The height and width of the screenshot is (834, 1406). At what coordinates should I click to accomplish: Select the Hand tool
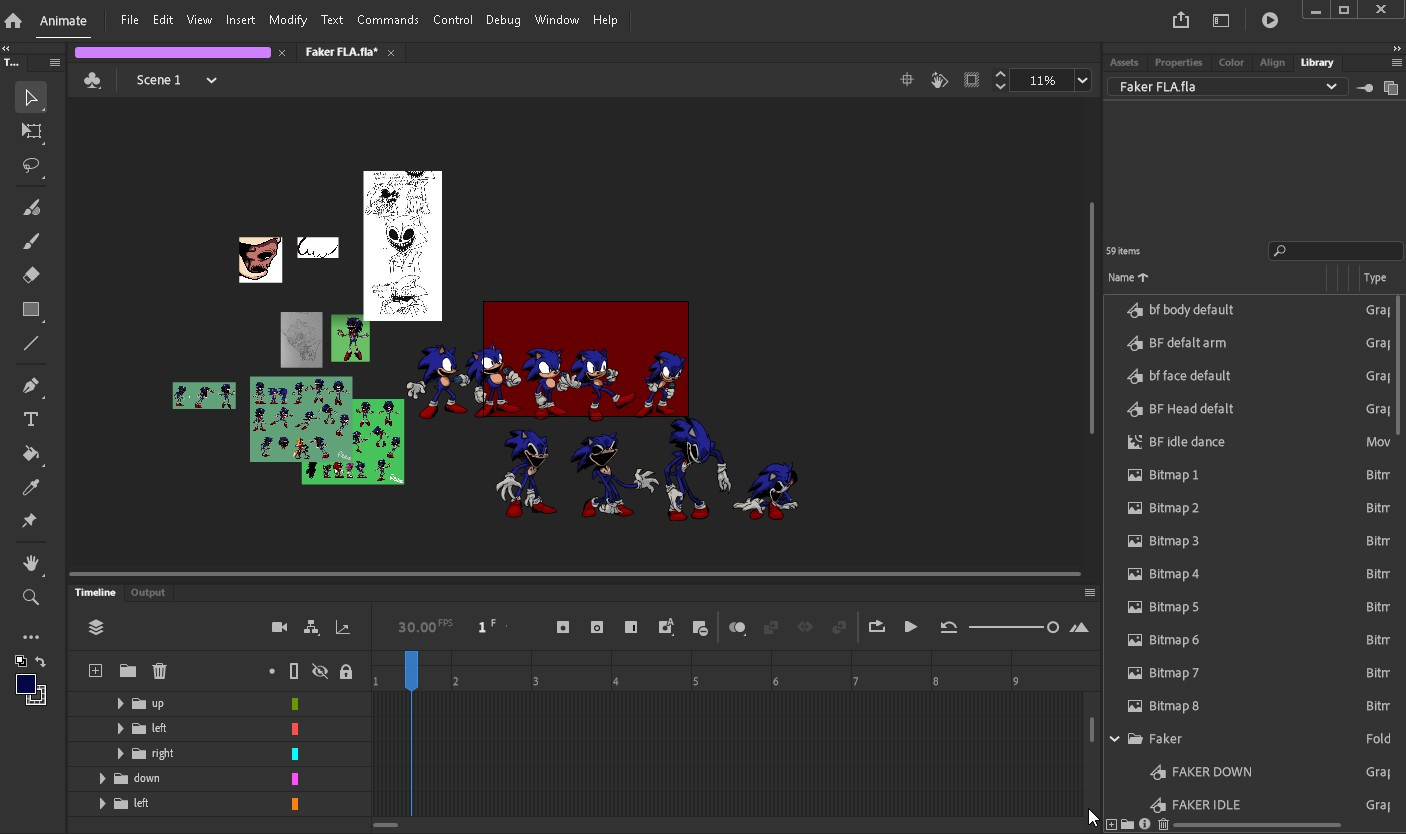[31, 562]
